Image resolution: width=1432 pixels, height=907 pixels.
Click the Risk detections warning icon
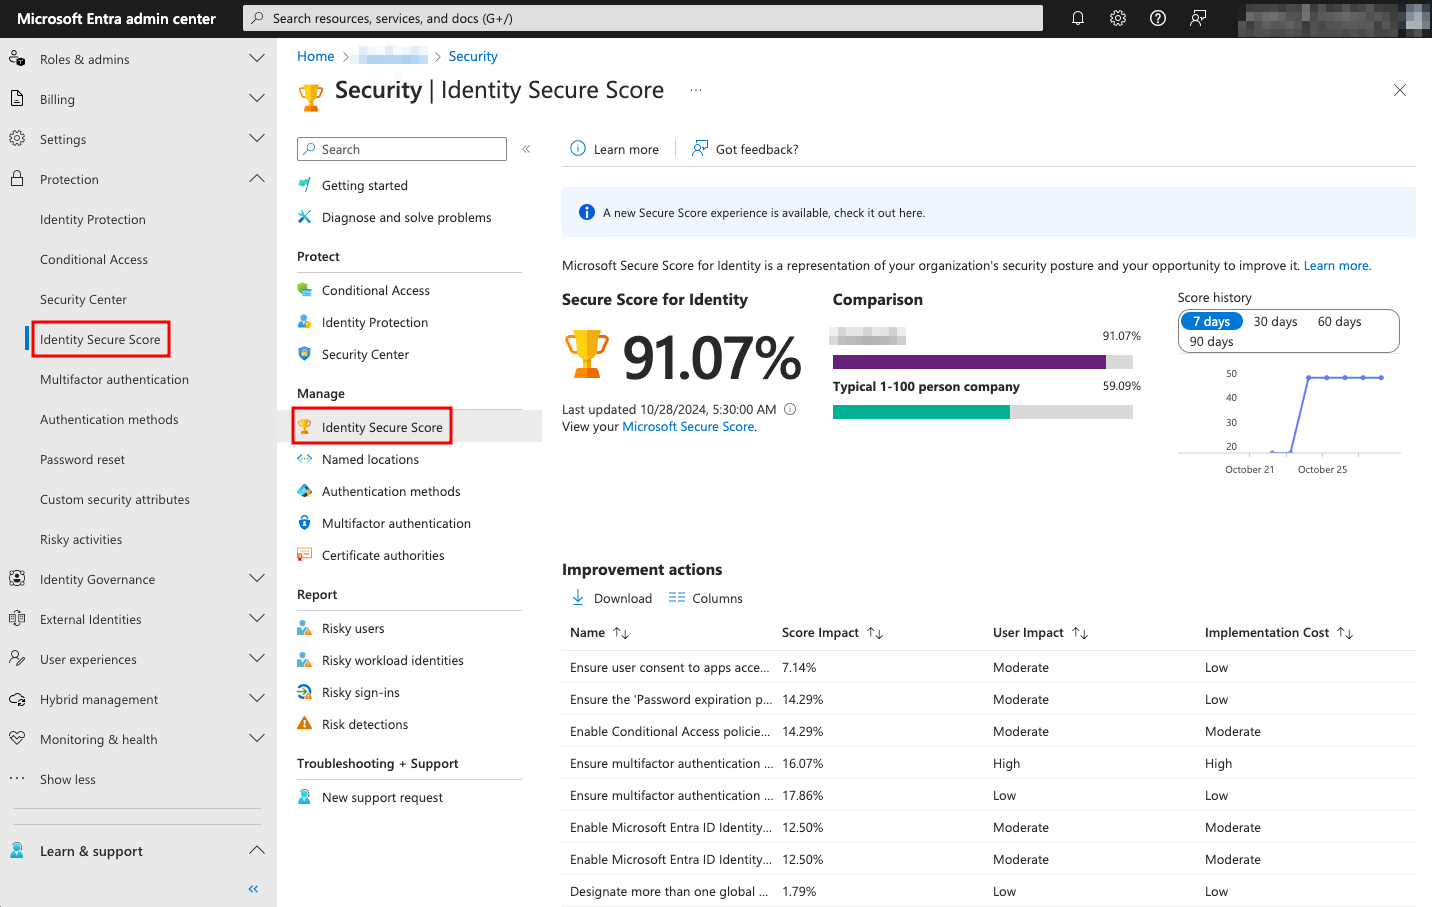point(305,723)
